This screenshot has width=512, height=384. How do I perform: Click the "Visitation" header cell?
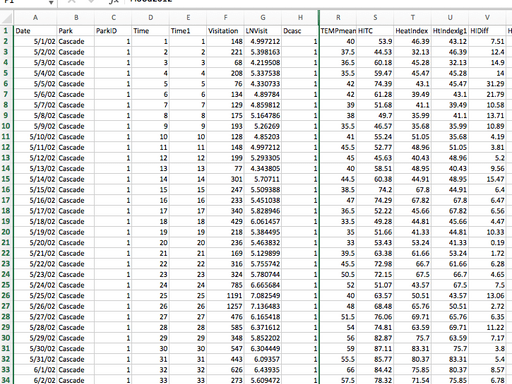pyautogui.click(x=225, y=31)
